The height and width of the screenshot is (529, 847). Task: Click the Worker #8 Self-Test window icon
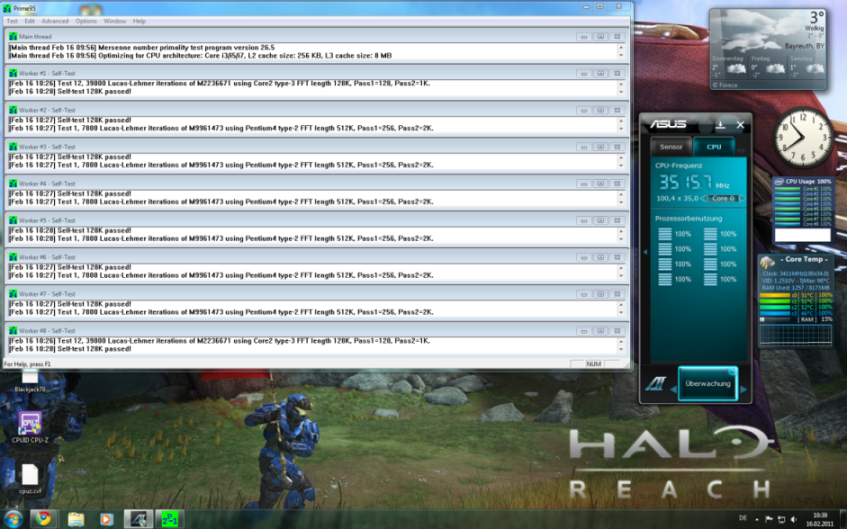(13, 330)
